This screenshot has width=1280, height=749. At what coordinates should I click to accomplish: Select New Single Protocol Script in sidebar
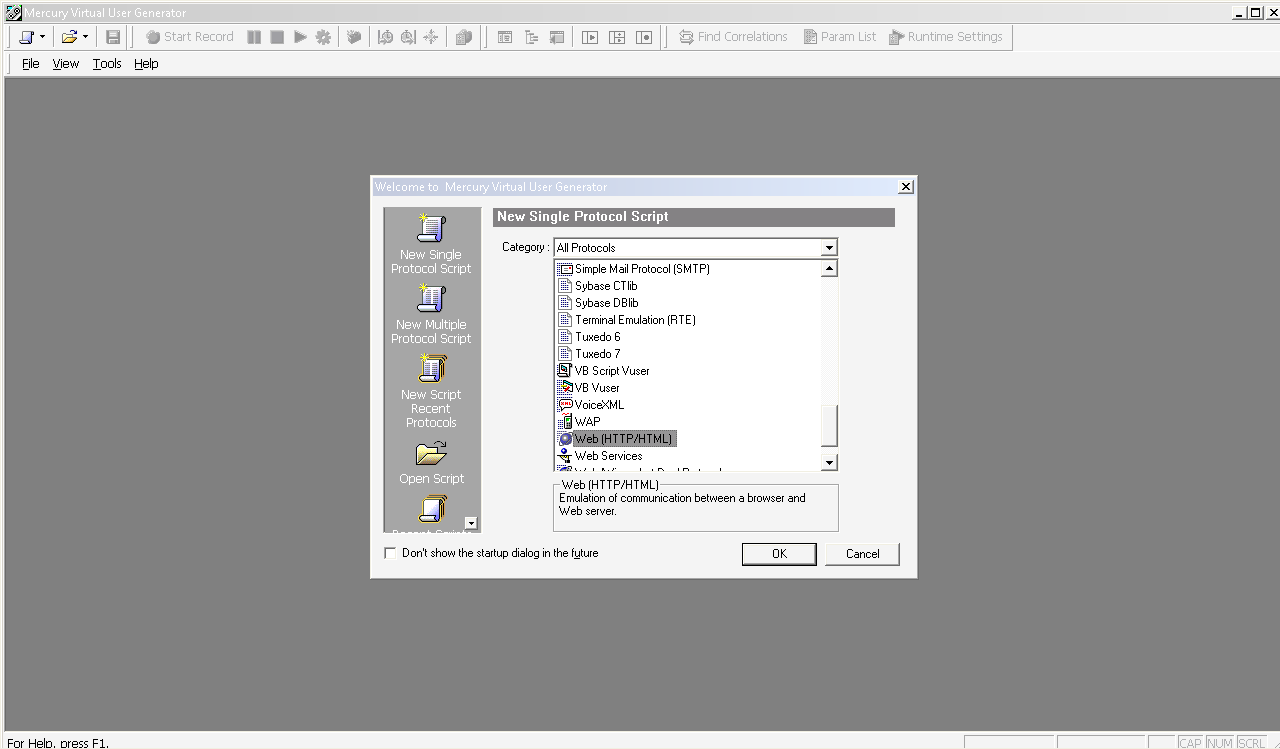(431, 244)
